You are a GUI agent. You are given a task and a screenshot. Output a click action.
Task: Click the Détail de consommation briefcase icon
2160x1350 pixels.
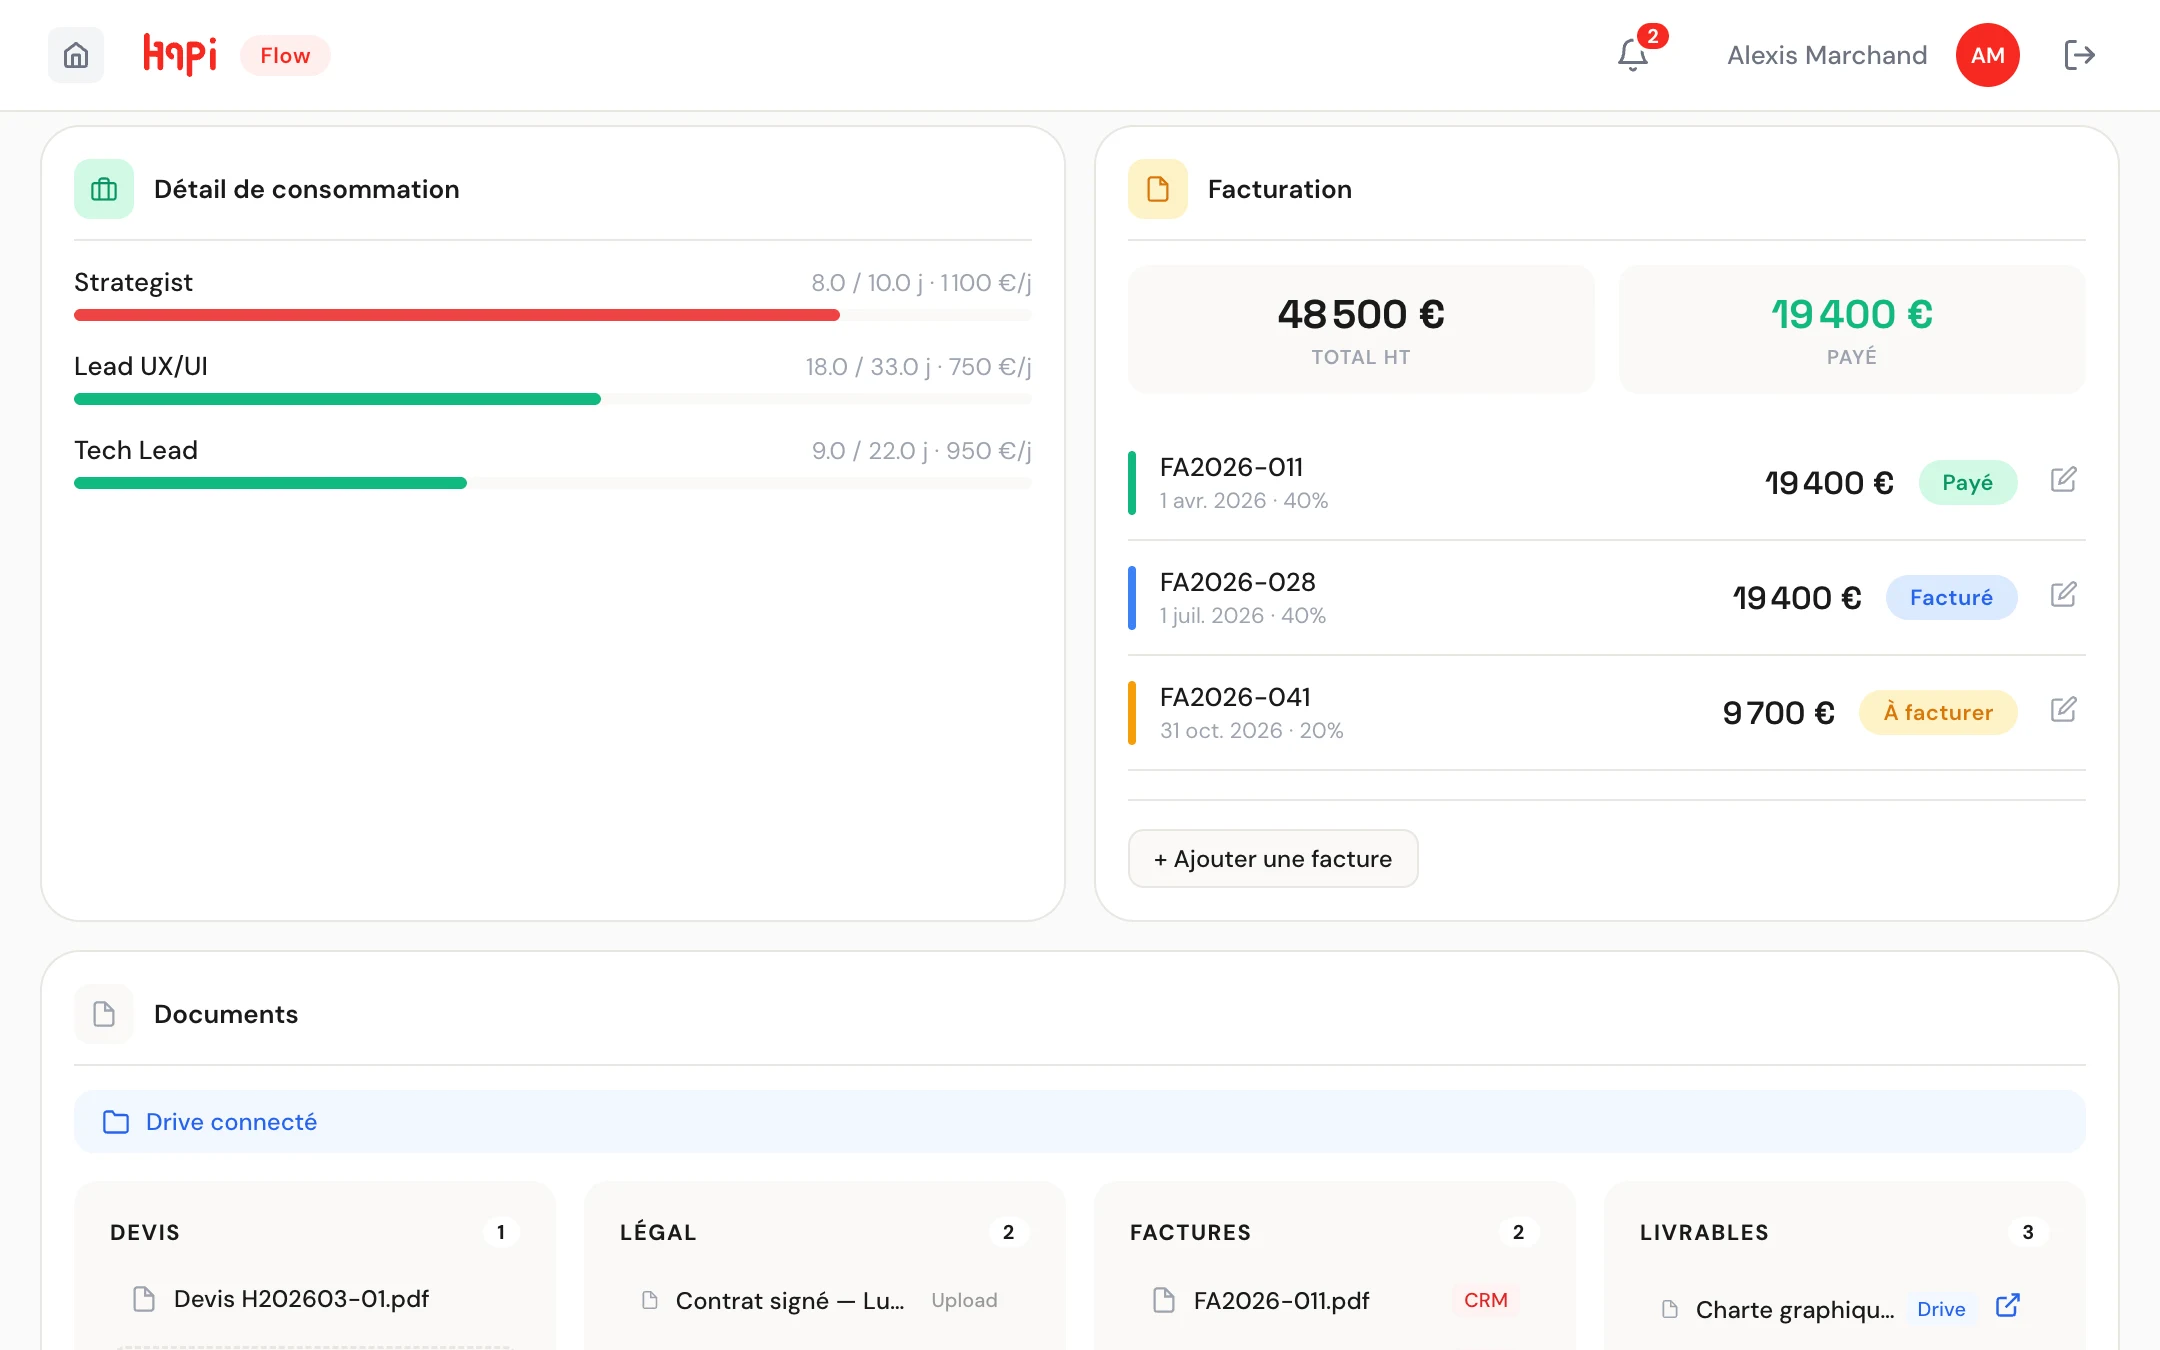click(104, 189)
